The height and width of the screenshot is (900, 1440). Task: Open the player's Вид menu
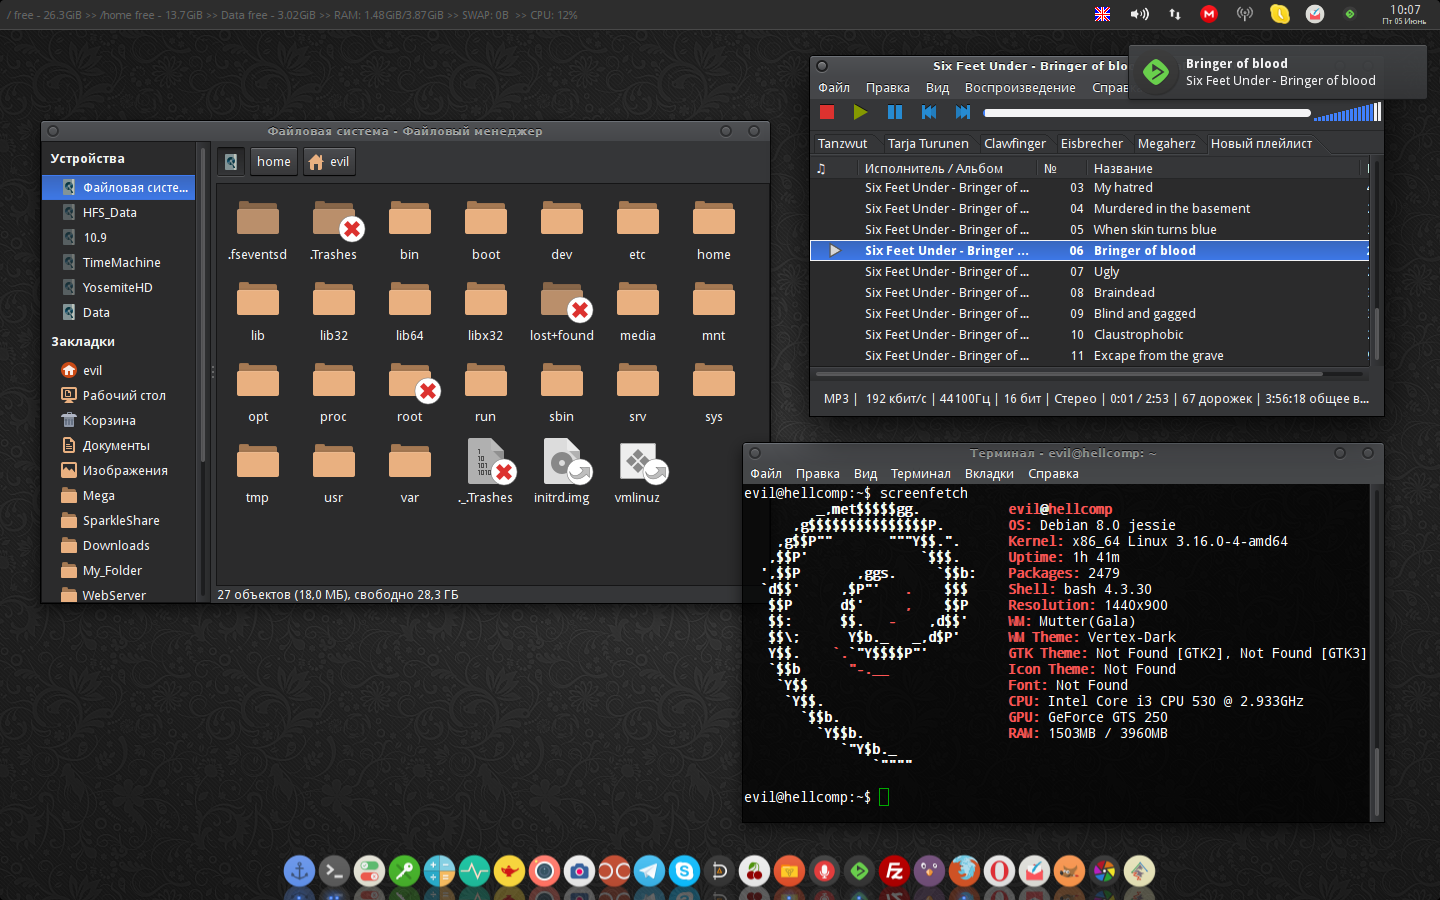[x=937, y=88]
